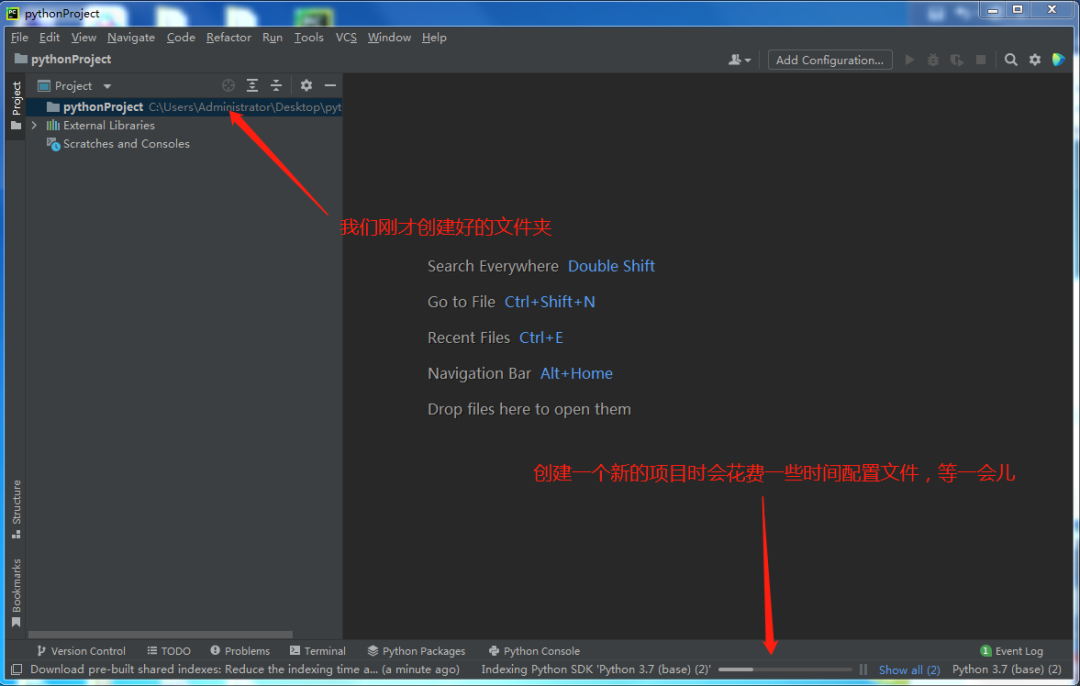This screenshot has height=686, width=1080.
Task: Click the Expand All icon
Action: pos(252,85)
